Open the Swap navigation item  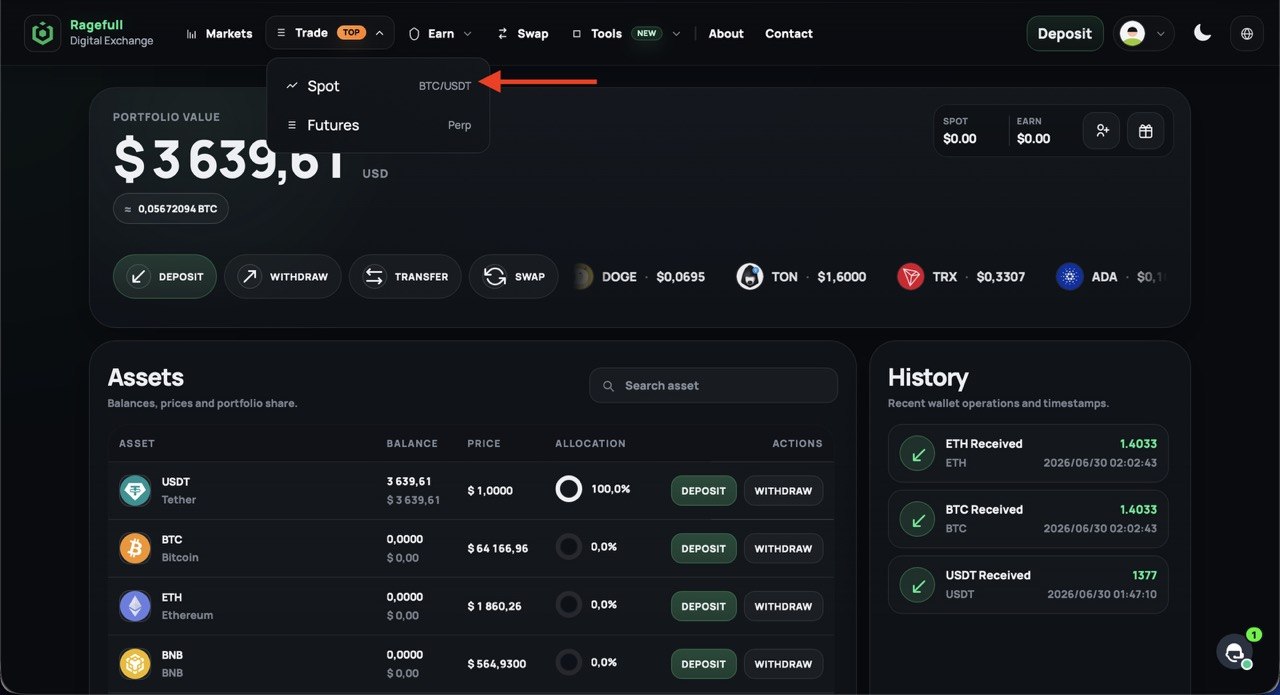pyautogui.click(x=523, y=33)
